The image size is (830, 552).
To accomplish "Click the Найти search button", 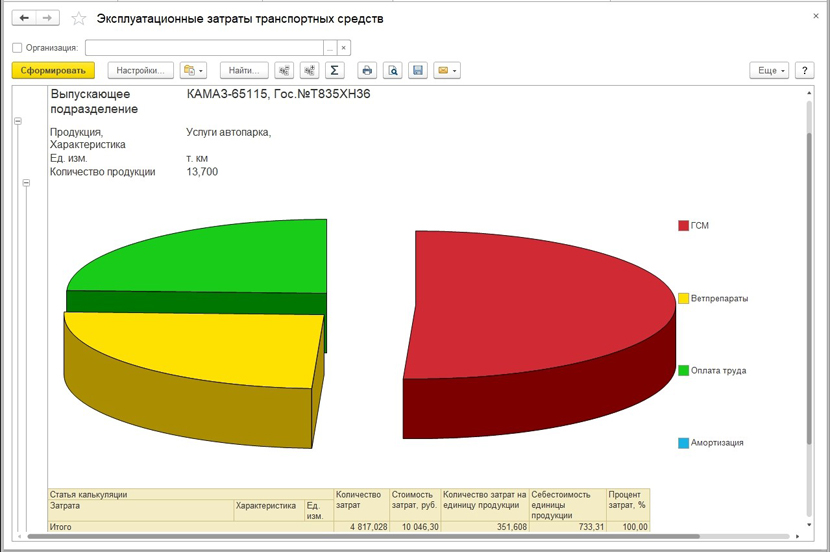I will click(x=244, y=70).
